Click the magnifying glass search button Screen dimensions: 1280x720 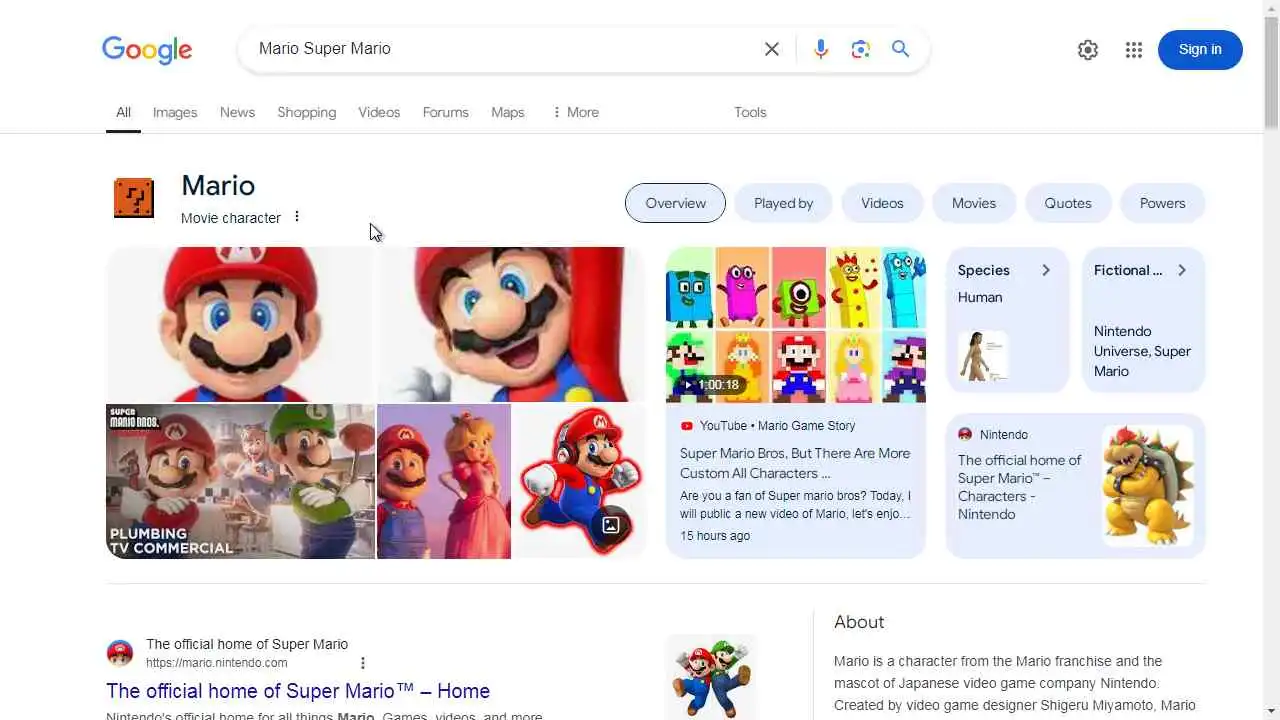click(x=900, y=49)
